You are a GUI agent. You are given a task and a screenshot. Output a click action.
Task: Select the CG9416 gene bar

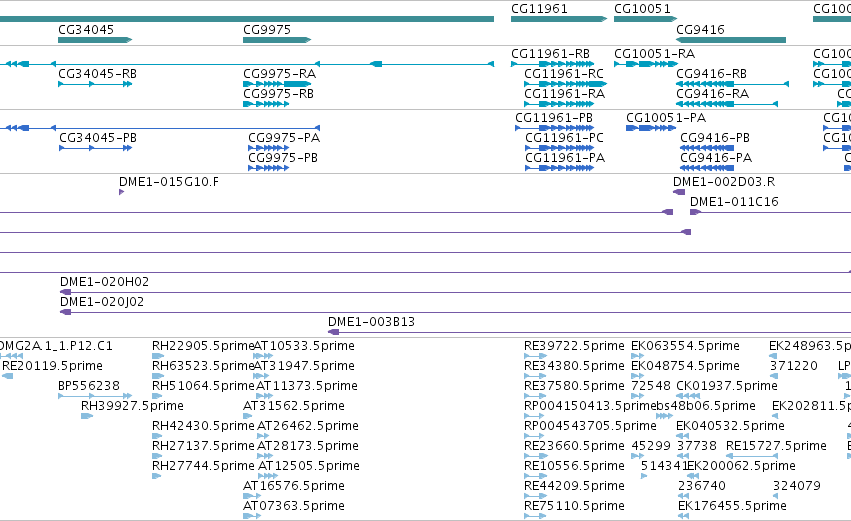click(731, 40)
